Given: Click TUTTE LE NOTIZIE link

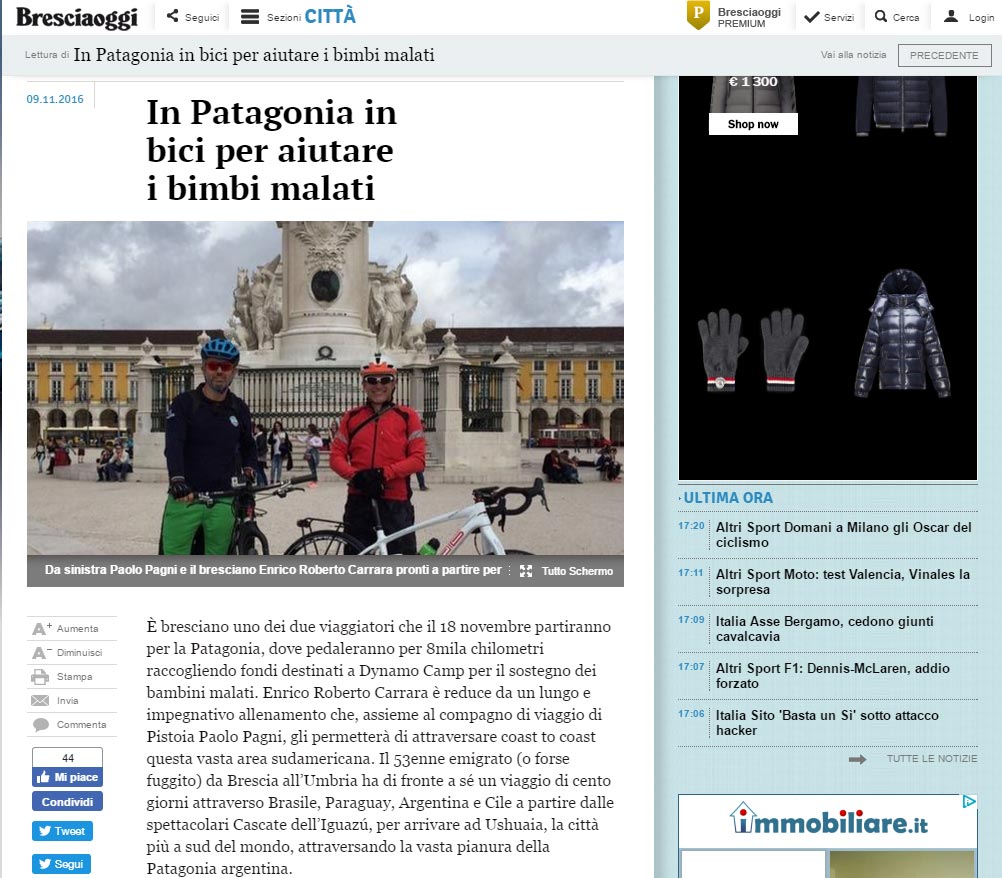Looking at the screenshot, I should tap(932, 759).
